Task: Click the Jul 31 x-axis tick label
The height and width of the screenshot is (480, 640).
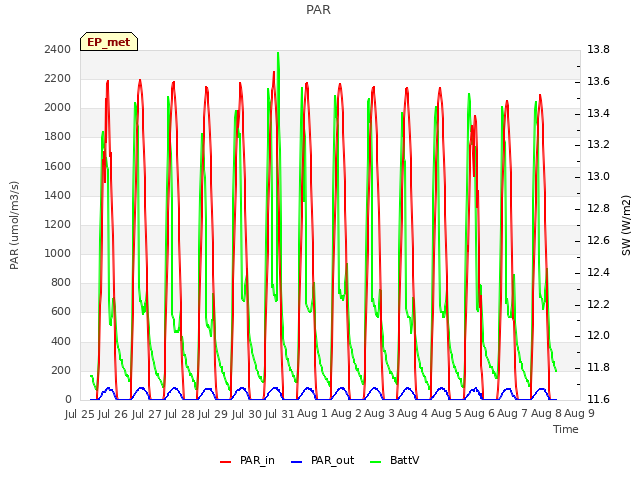Action: [x=280, y=414]
